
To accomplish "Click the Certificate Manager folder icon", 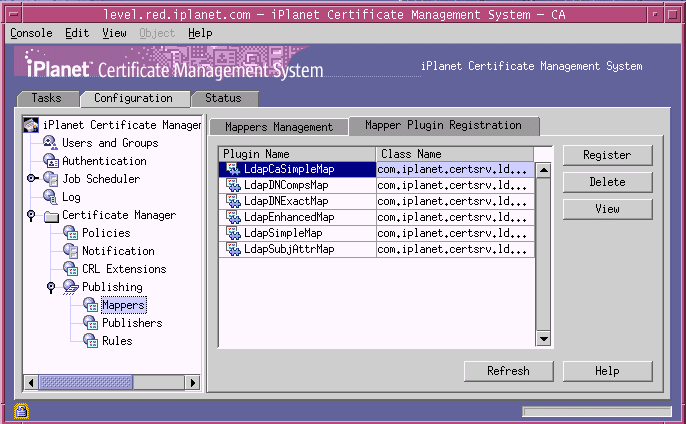I will pyautogui.click(x=51, y=216).
